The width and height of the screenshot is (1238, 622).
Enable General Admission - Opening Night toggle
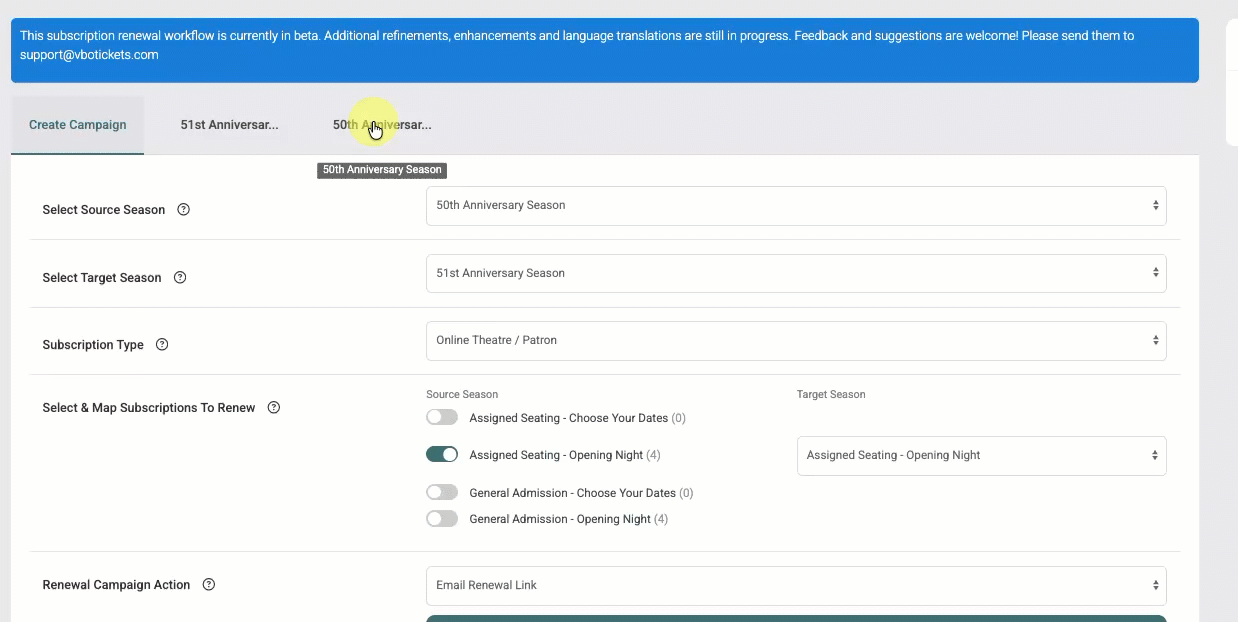click(442, 518)
